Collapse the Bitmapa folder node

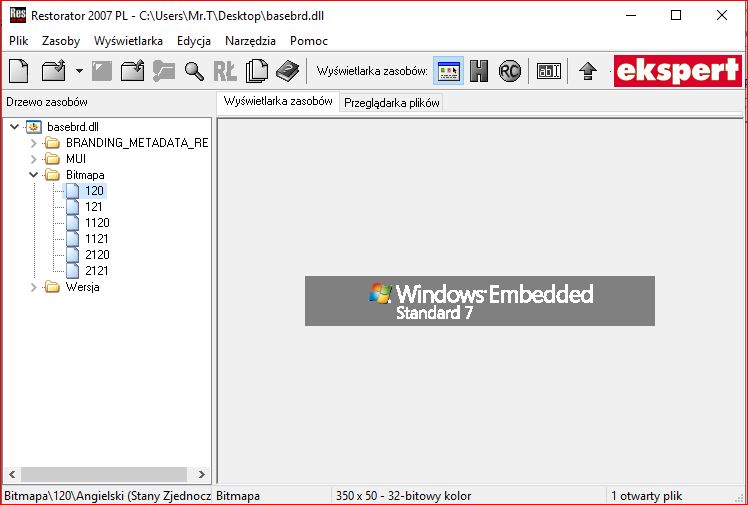pyautogui.click(x=33, y=175)
